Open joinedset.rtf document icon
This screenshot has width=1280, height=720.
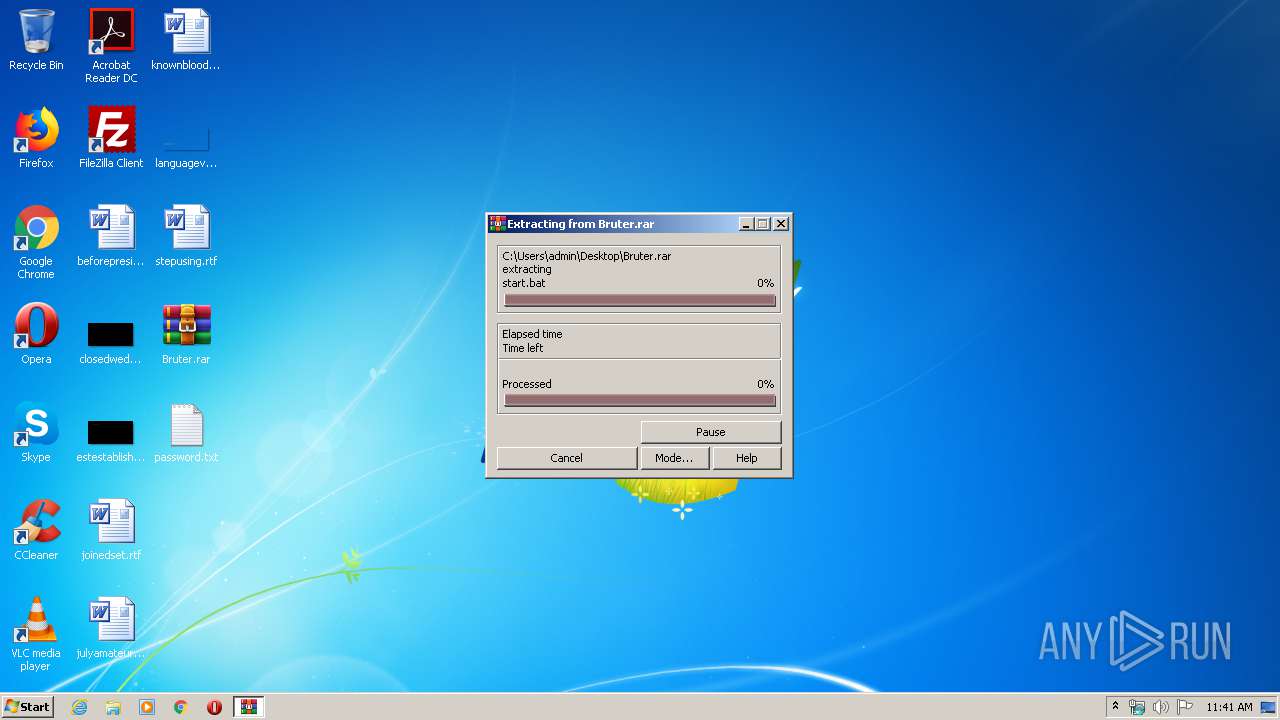111,531
